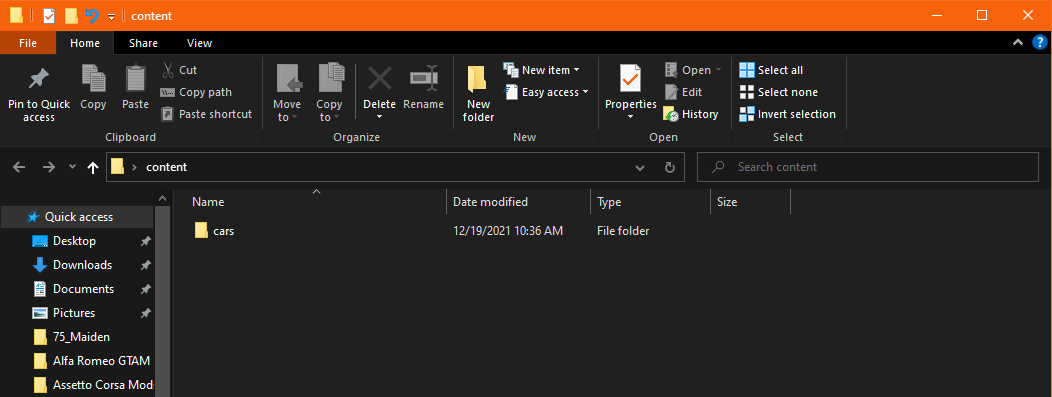Click the Search content box
This screenshot has height=397, width=1052.
[x=868, y=167]
